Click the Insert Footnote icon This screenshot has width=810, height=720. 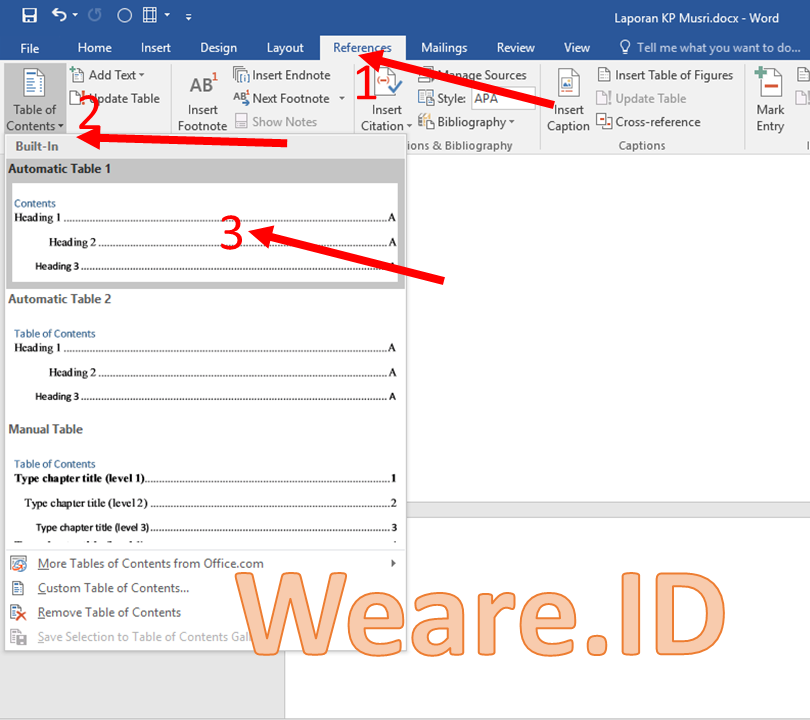click(202, 88)
